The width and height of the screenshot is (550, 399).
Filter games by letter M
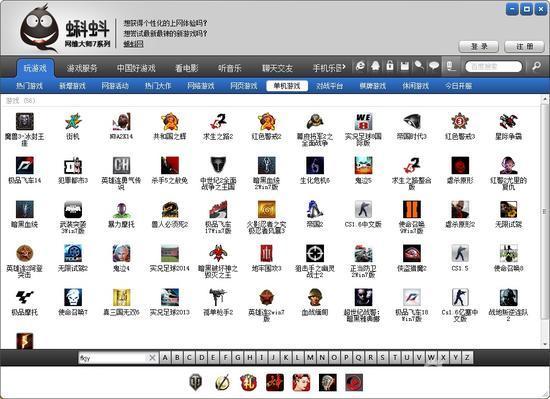click(310, 358)
